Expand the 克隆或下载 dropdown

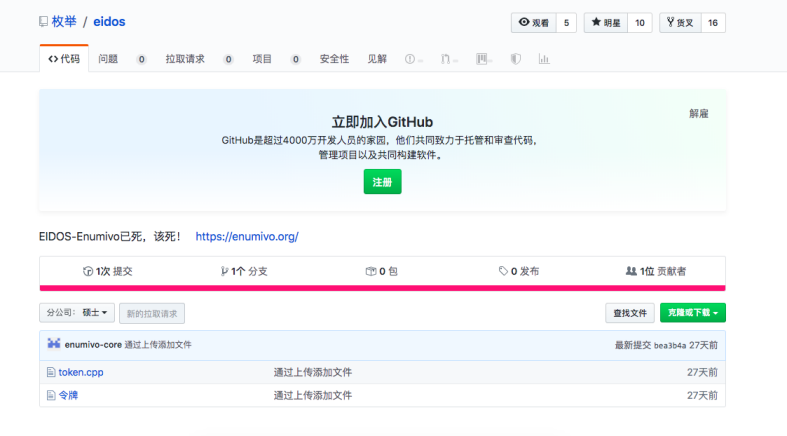coord(693,313)
